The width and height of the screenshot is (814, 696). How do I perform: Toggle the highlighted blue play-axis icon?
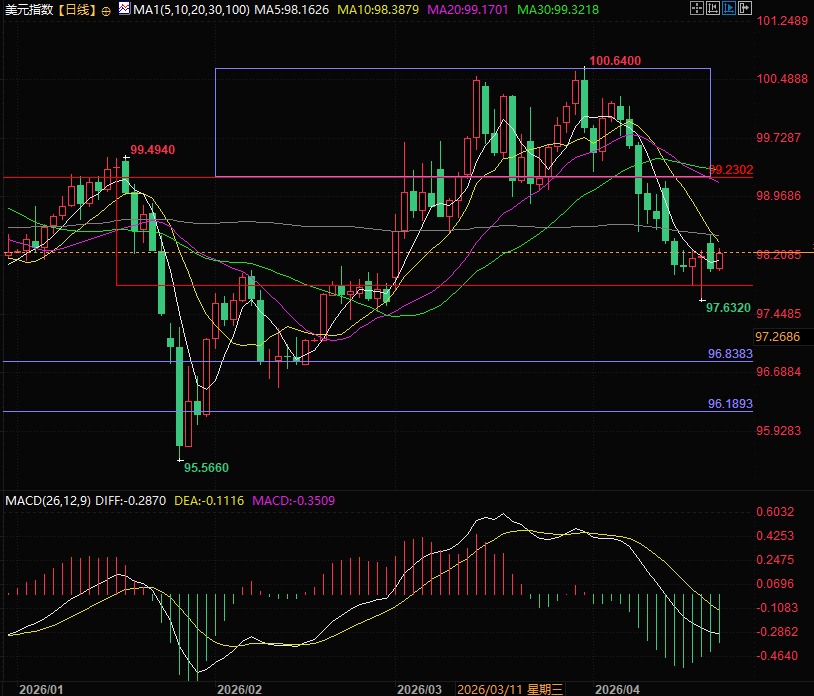pos(729,9)
